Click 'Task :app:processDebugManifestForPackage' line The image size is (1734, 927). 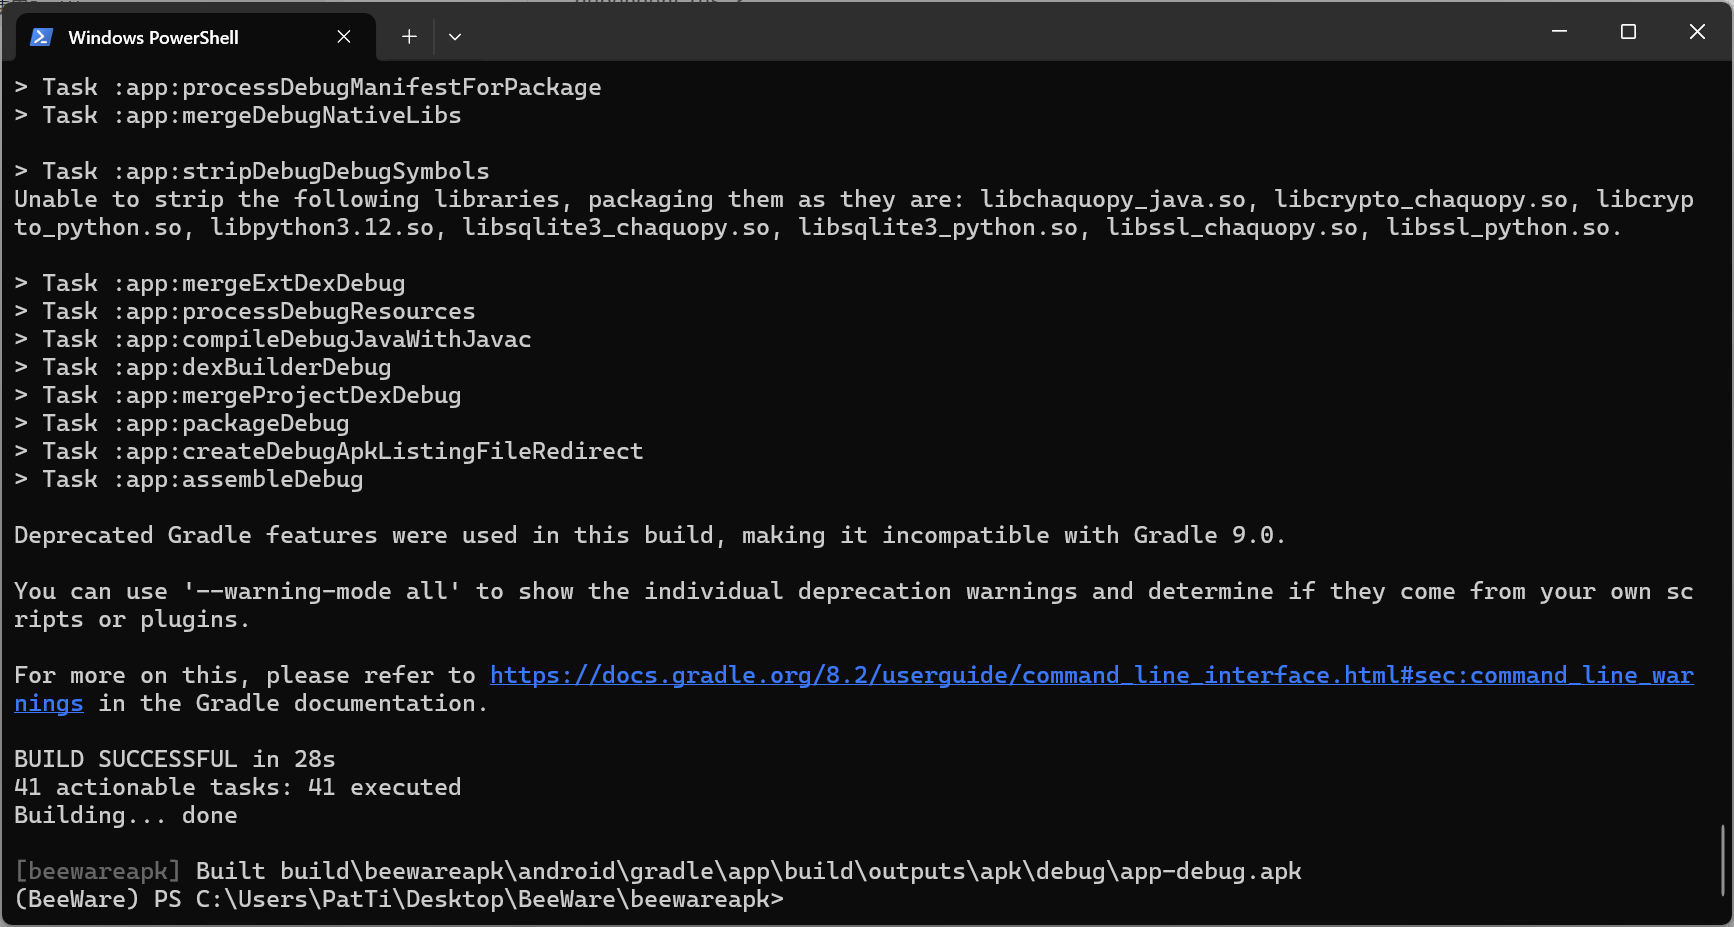tap(308, 88)
